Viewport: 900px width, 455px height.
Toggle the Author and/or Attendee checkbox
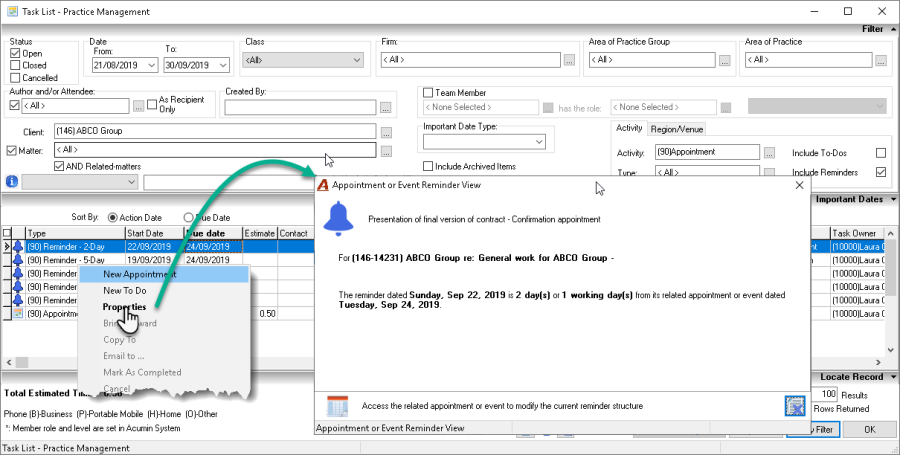15,105
